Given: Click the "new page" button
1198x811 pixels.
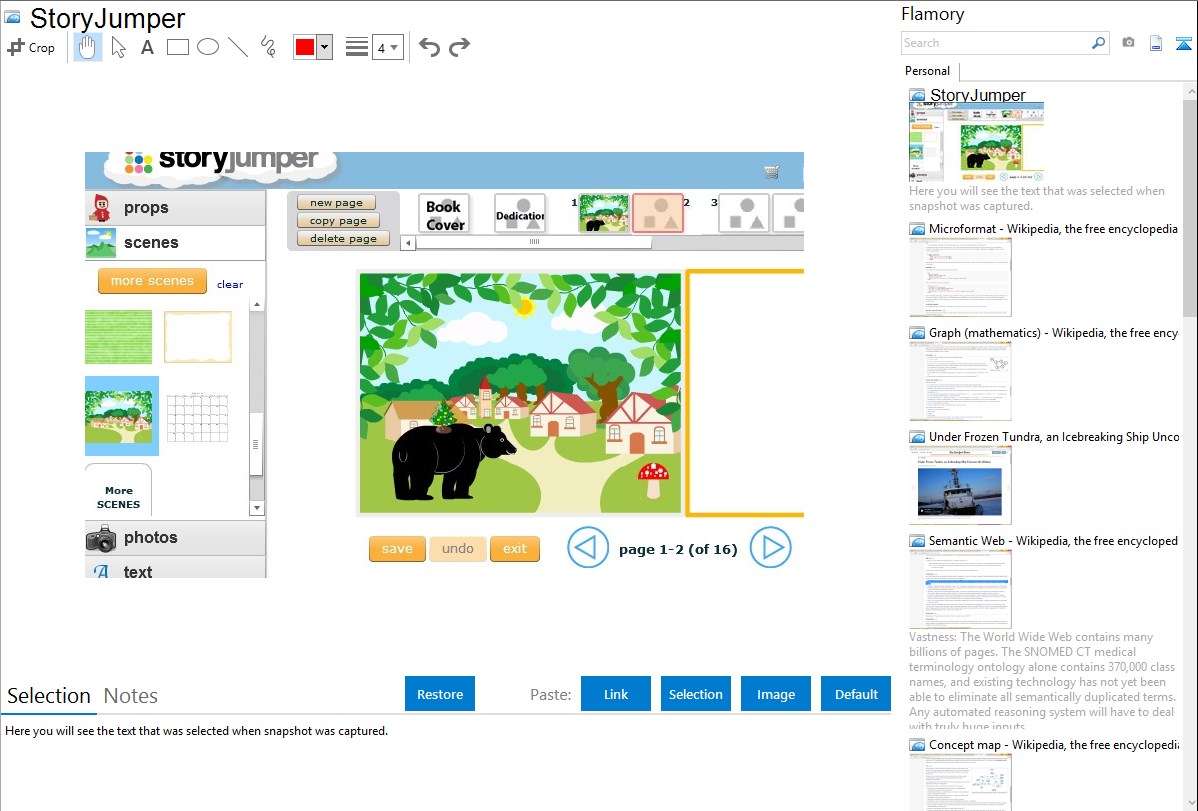Looking at the screenshot, I should (336, 203).
